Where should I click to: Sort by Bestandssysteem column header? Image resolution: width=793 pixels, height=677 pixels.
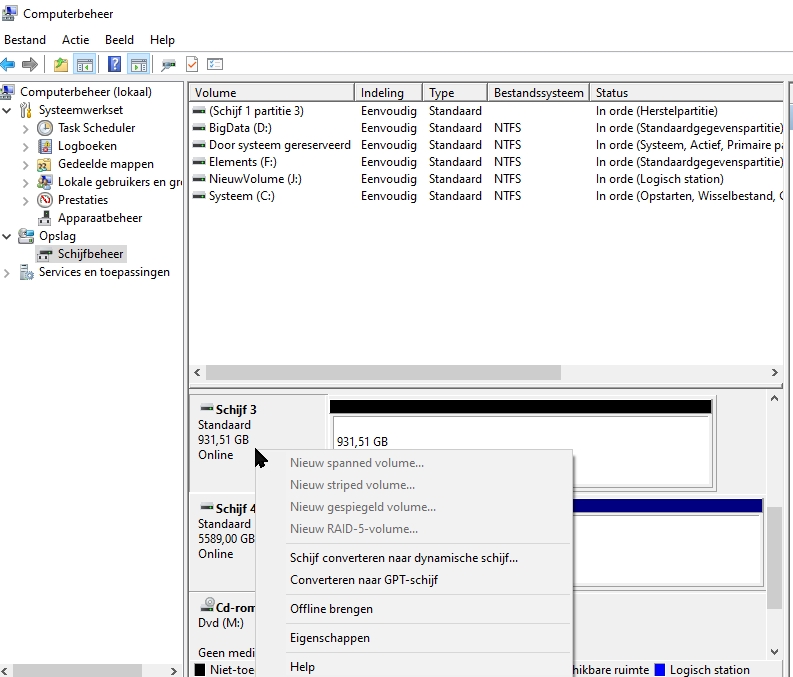(538, 93)
